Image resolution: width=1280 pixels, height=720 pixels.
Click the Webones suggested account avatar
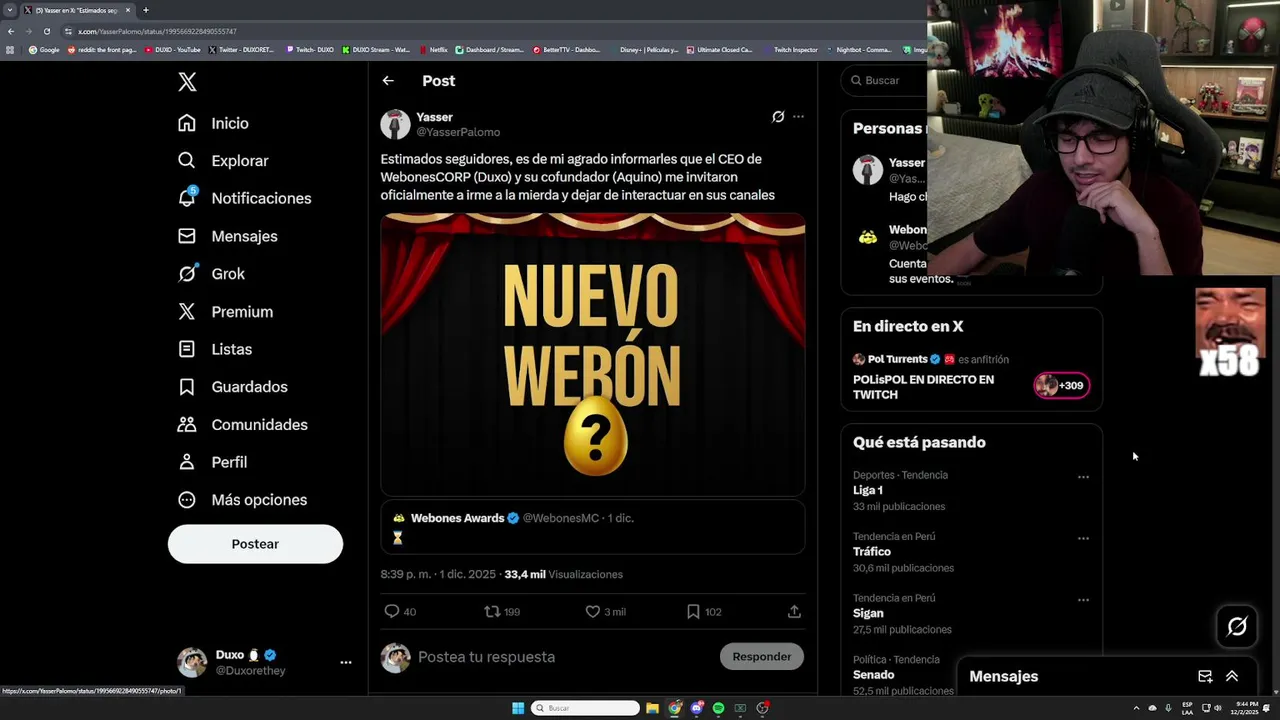click(x=868, y=237)
